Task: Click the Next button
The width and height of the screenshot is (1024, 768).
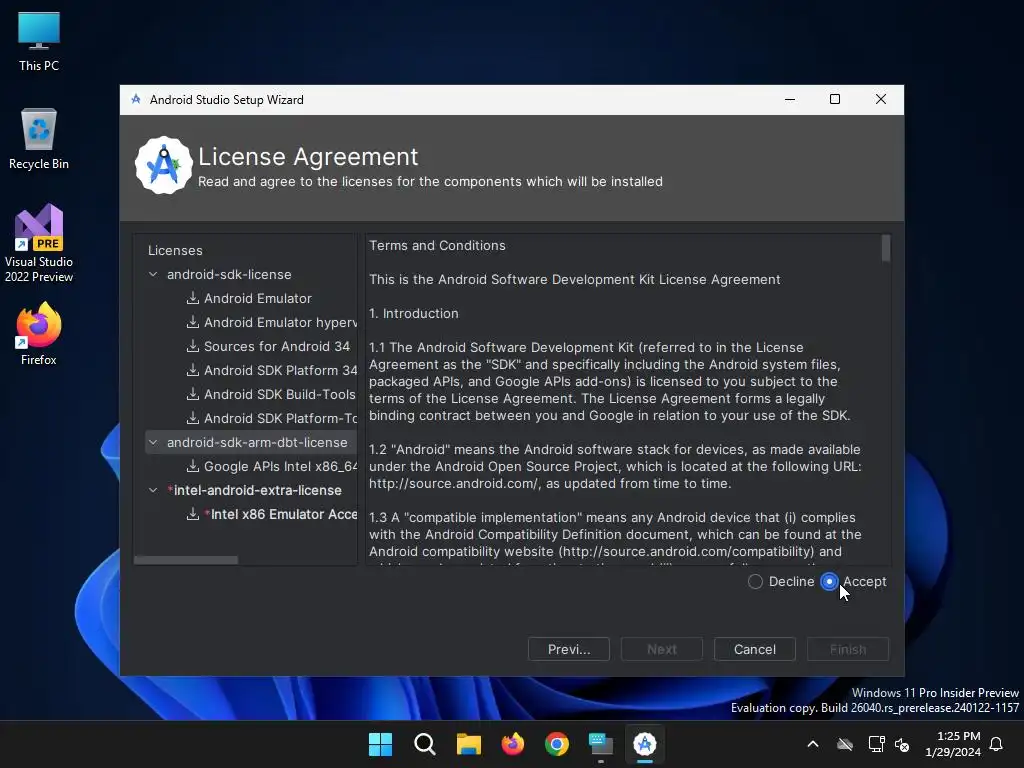Action: (x=662, y=649)
